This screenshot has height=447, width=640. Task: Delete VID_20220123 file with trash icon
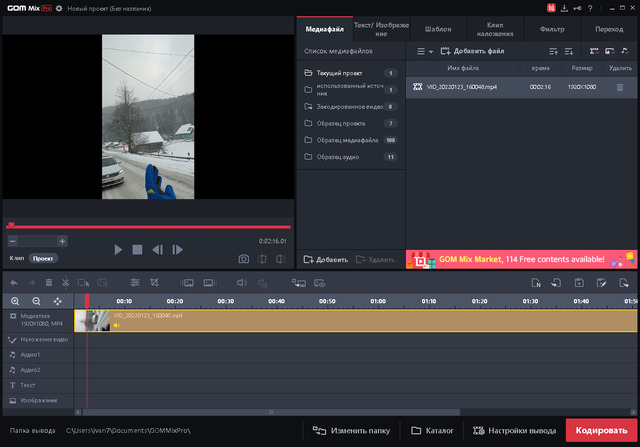[620, 87]
